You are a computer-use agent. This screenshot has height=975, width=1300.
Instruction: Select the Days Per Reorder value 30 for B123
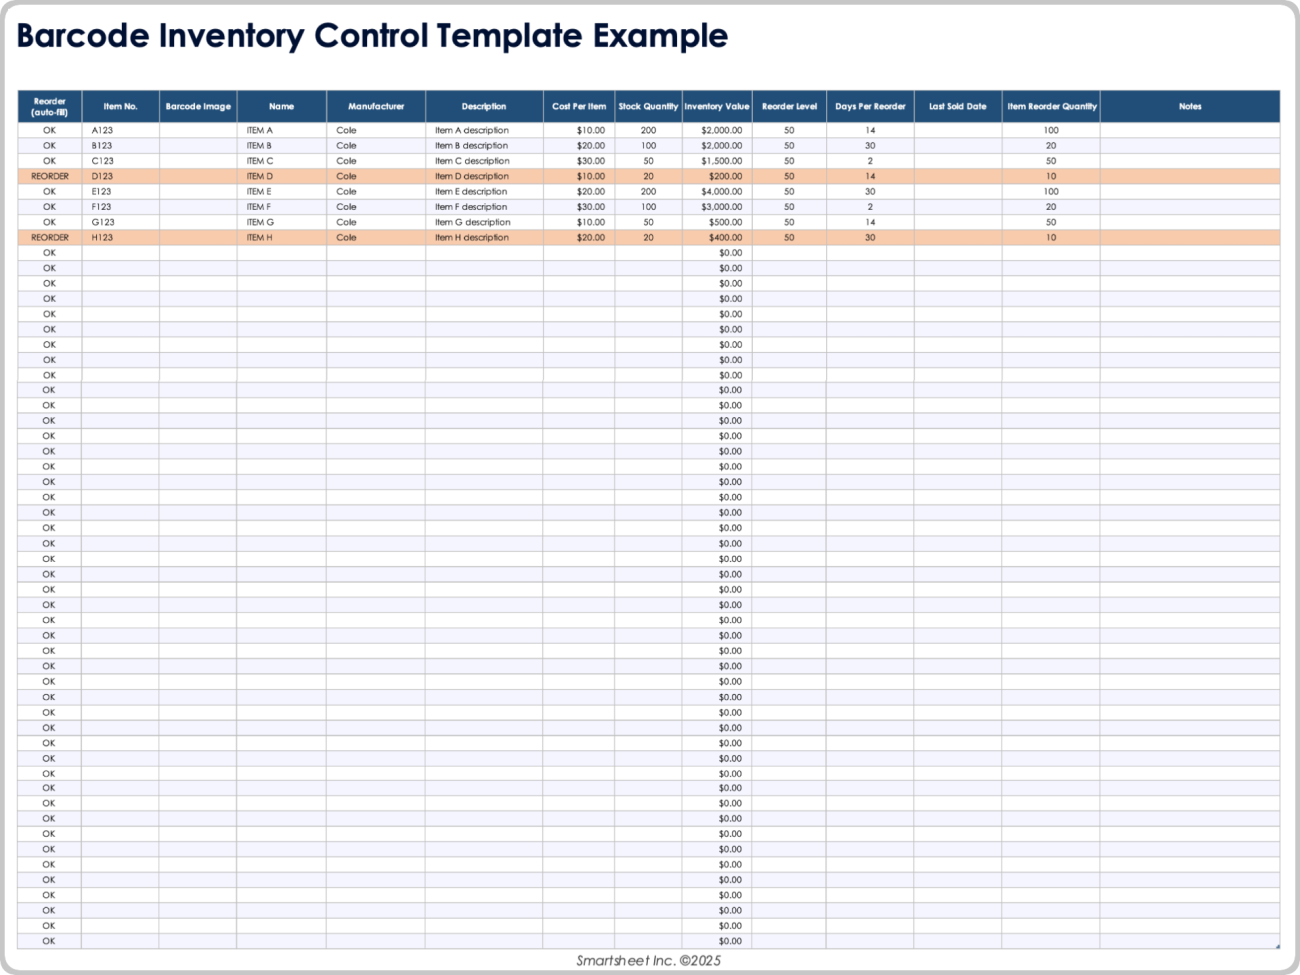pos(869,145)
